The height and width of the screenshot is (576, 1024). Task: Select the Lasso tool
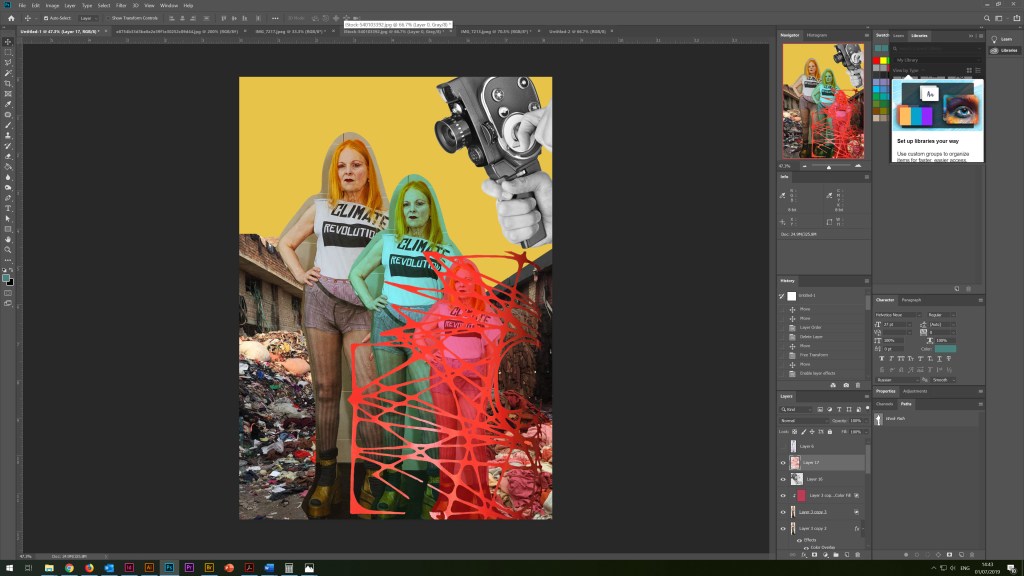[8, 62]
